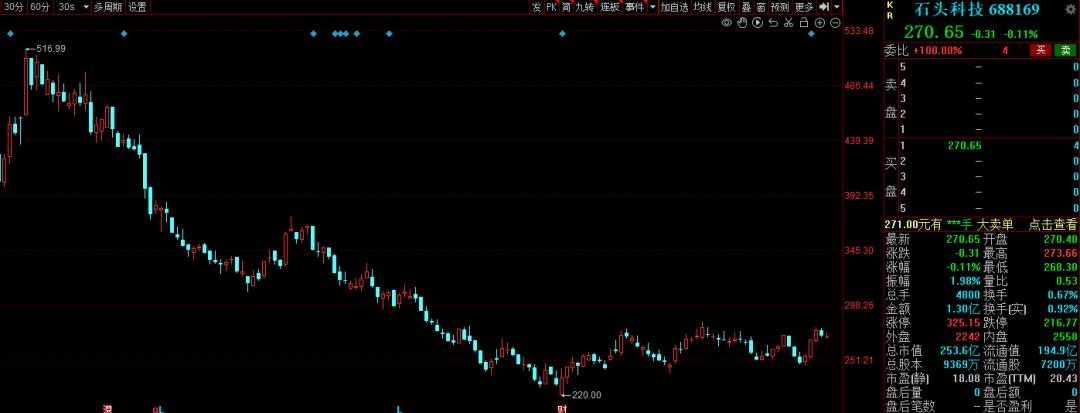Click 市盈(TTM) value 20.43
The width and height of the screenshot is (1080, 413).
(x=1063, y=379)
